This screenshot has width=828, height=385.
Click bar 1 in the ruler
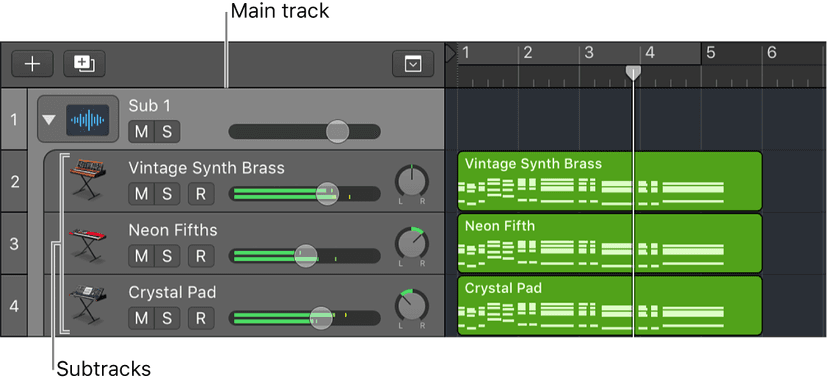(x=466, y=53)
